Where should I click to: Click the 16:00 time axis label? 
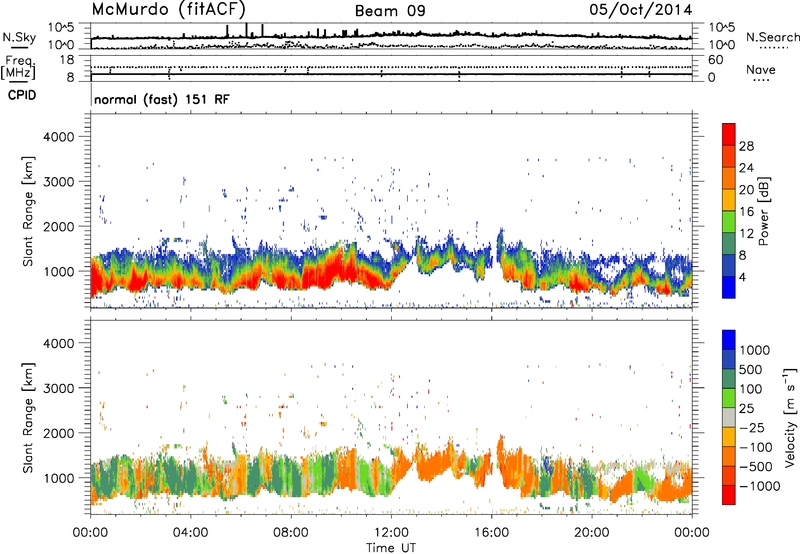491,532
